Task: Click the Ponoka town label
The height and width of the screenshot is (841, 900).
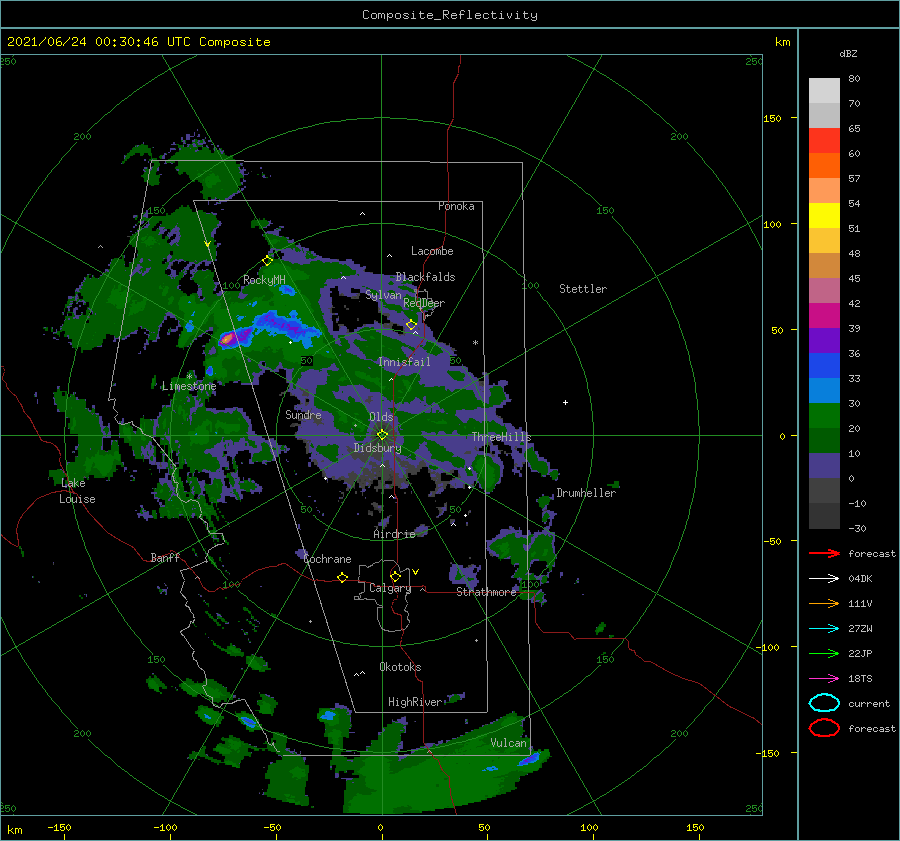Action: tap(456, 206)
